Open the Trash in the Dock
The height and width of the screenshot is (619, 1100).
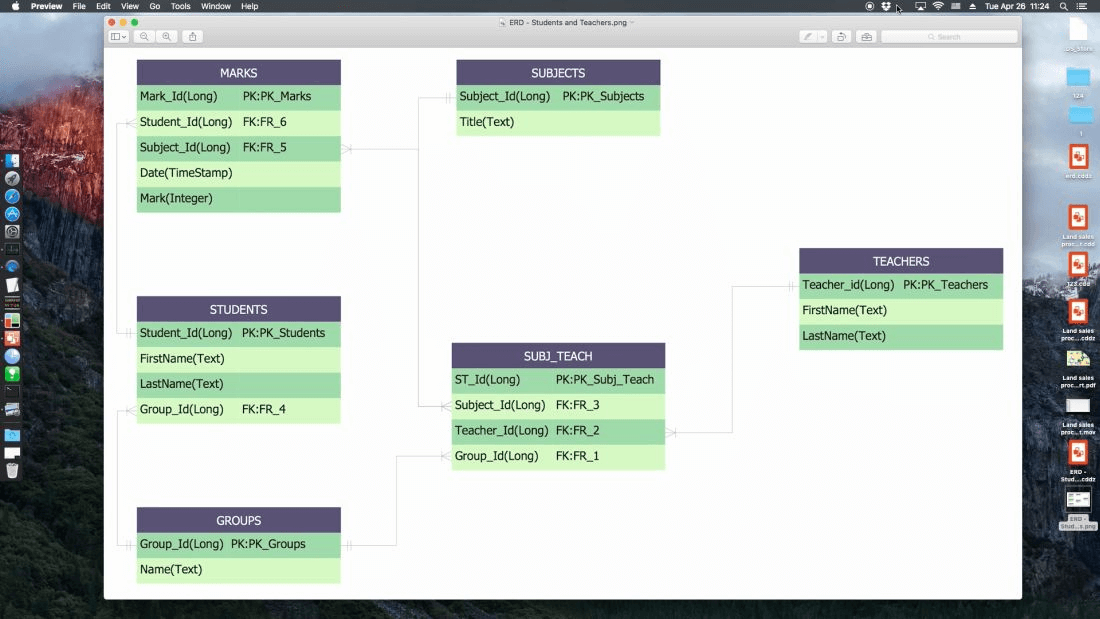pyautogui.click(x=12, y=470)
